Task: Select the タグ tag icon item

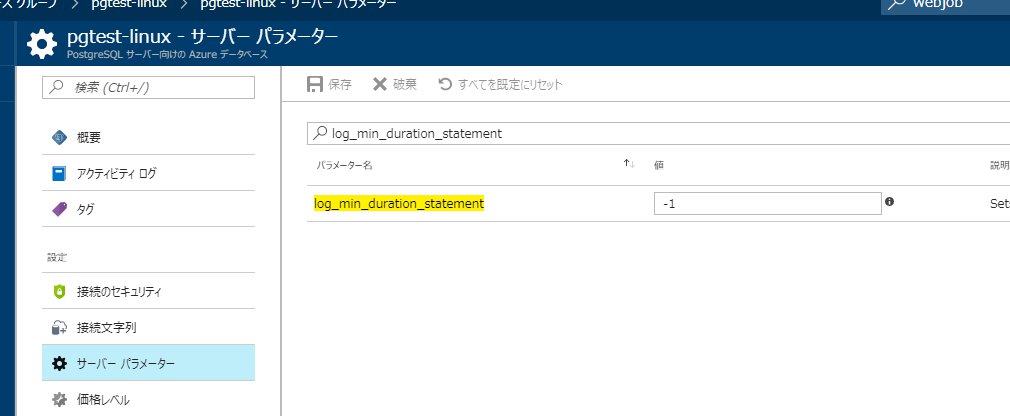Action: pos(85,209)
